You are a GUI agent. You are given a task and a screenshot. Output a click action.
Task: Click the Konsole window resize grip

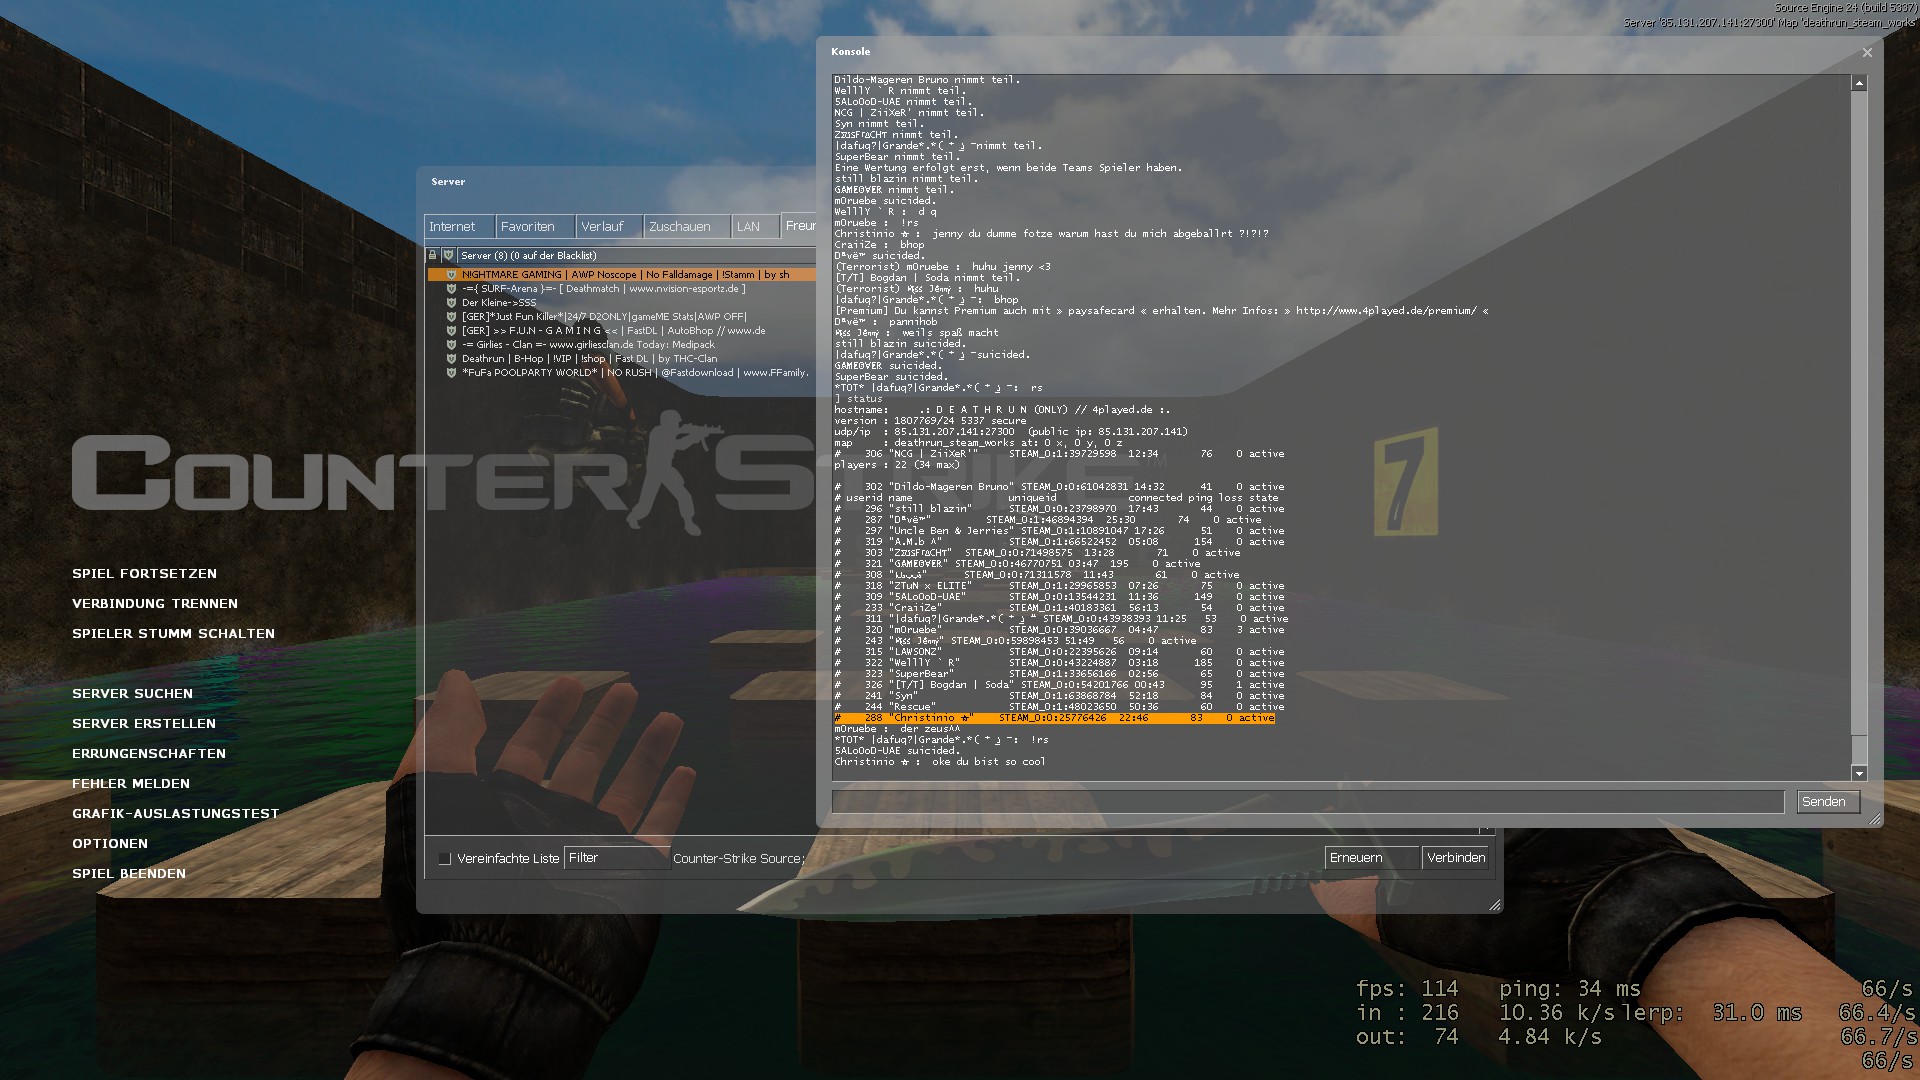pos(1875,819)
